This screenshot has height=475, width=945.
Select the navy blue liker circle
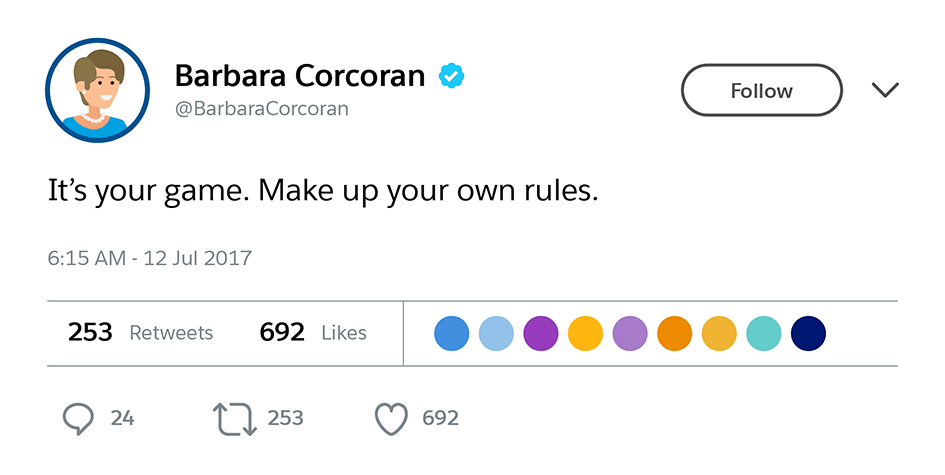tap(807, 334)
